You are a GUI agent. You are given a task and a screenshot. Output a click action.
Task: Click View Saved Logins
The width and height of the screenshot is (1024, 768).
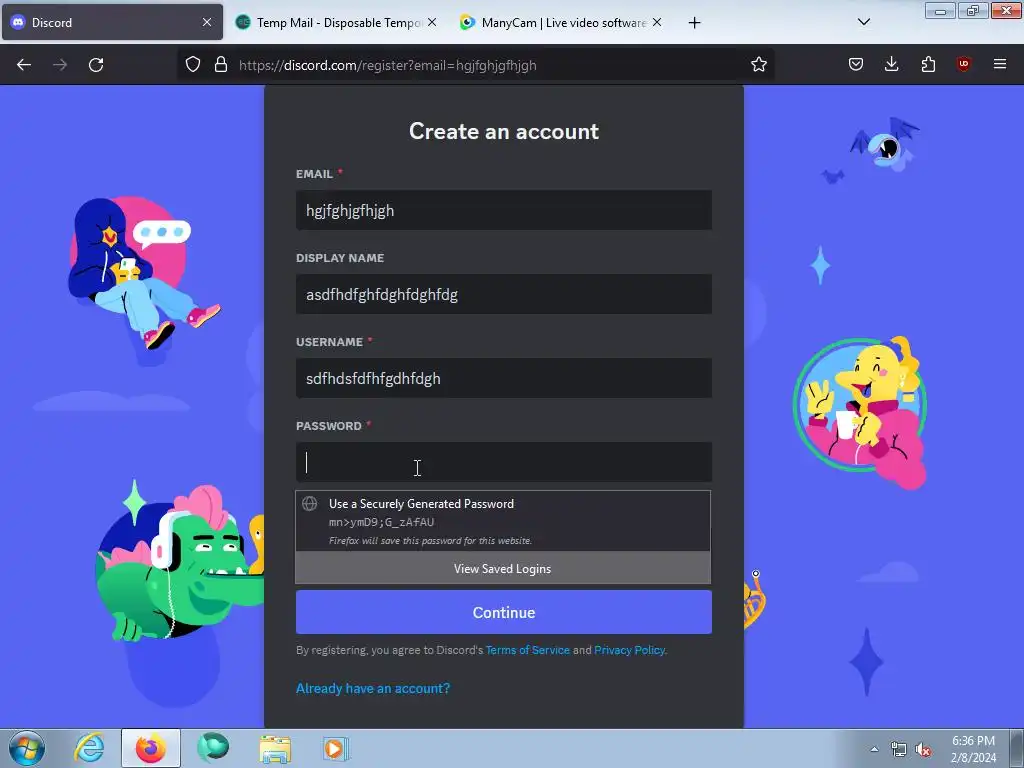click(x=503, y=568)
